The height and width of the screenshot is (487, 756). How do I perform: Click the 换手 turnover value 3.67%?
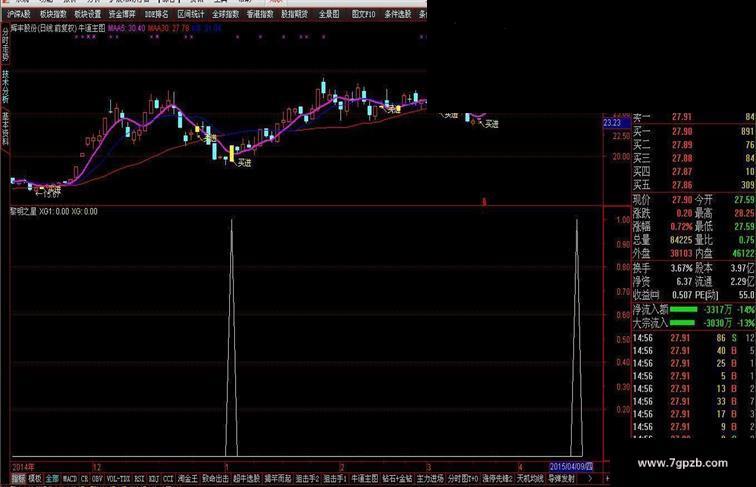pos(681,268)
